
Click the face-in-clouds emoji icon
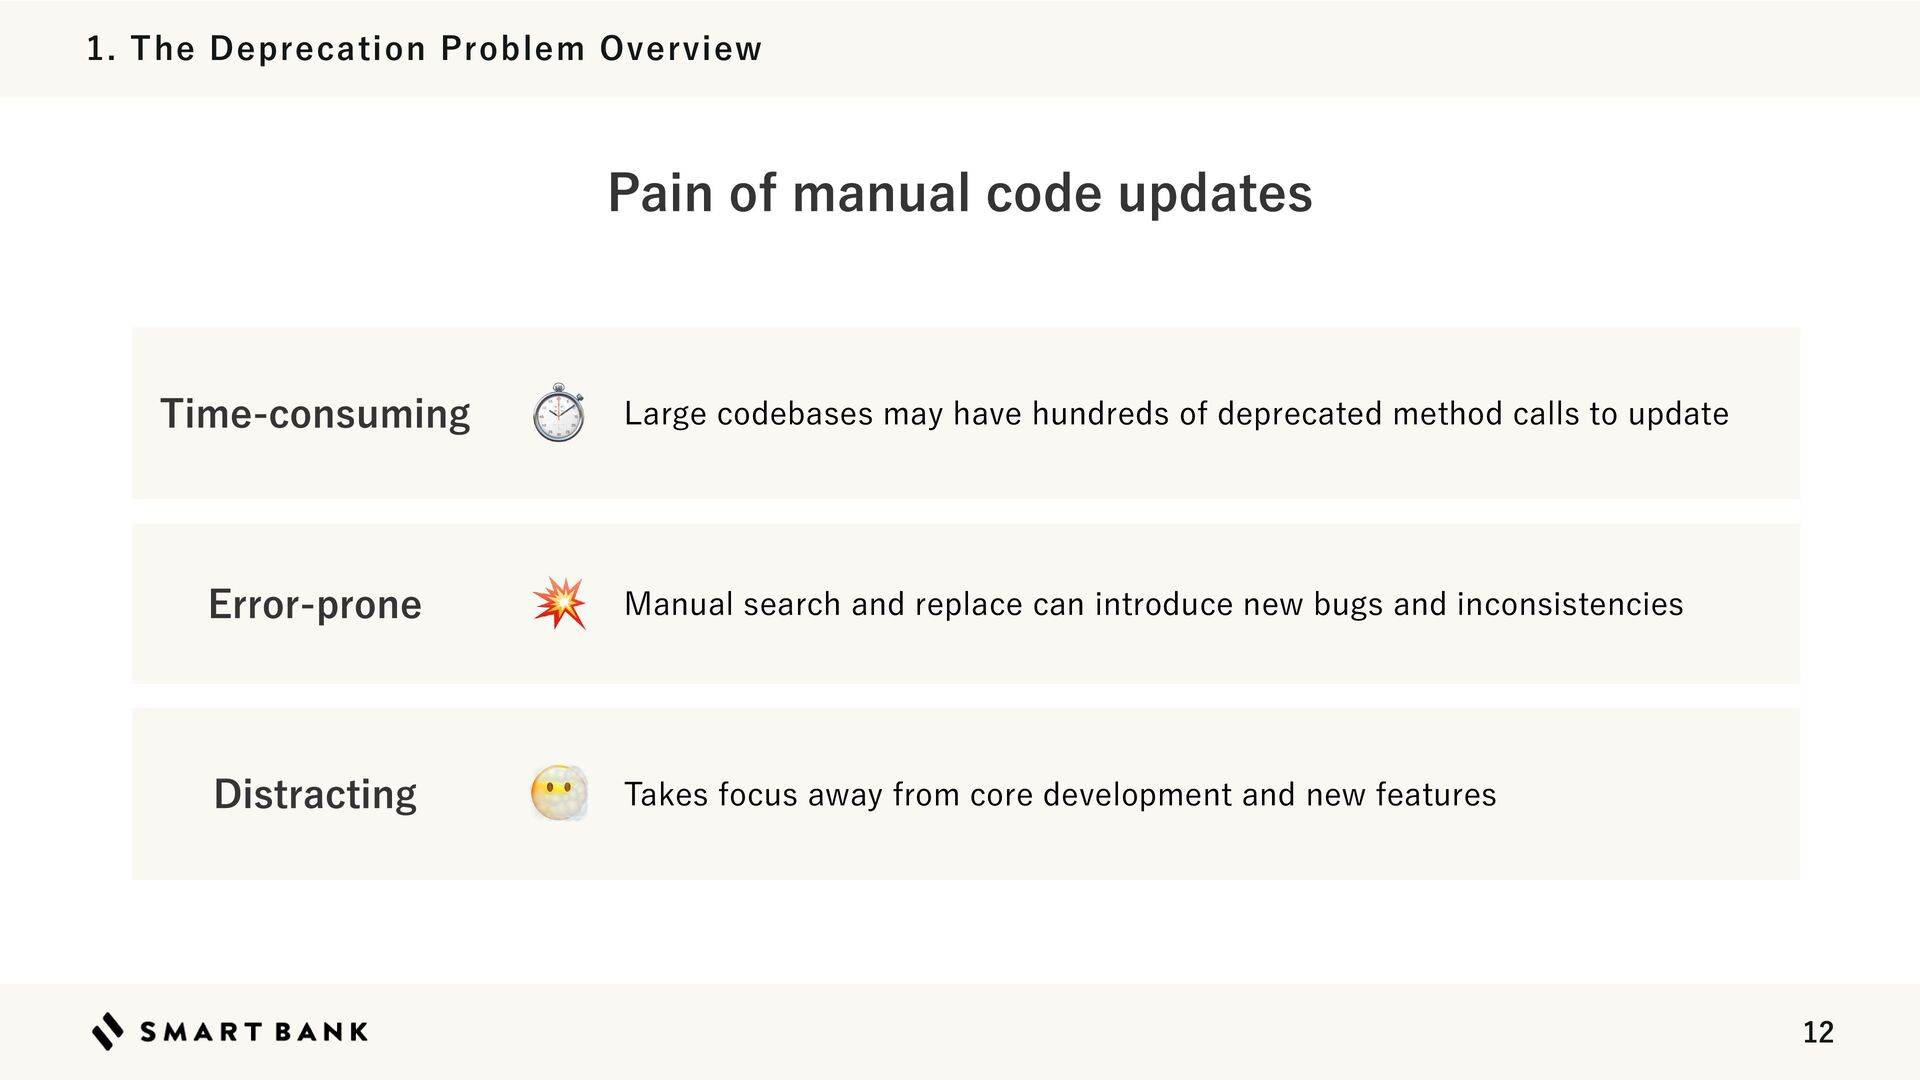[x=558, y=793]
